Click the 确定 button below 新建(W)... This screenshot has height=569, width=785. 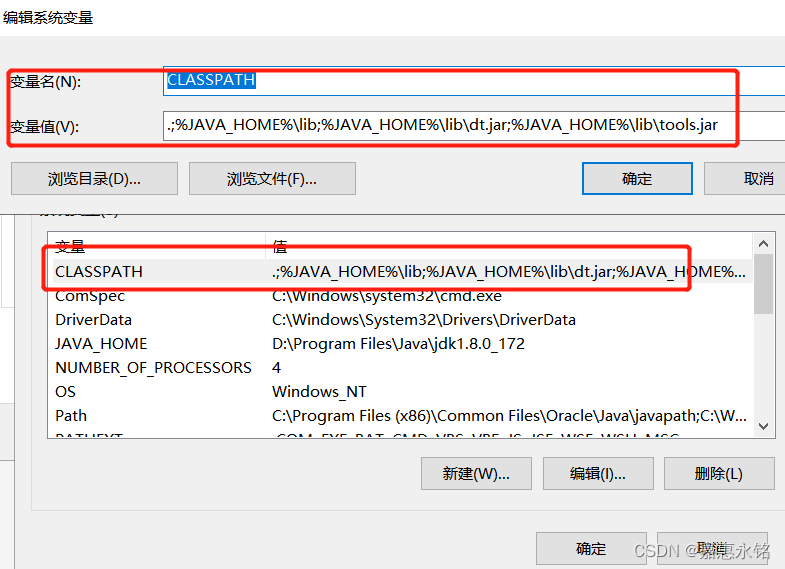(591, 548)
